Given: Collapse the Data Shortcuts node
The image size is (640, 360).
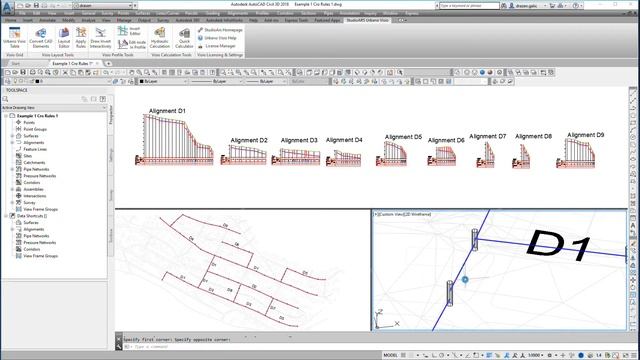Looking at the screenshot, I should click(6, 216).
